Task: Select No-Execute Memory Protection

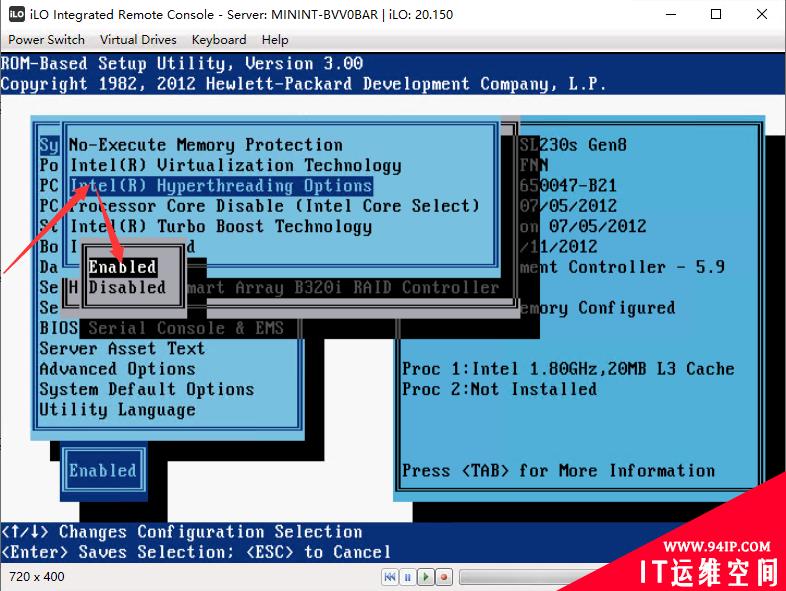Action: pyautogui.click(x=206, y=145)
